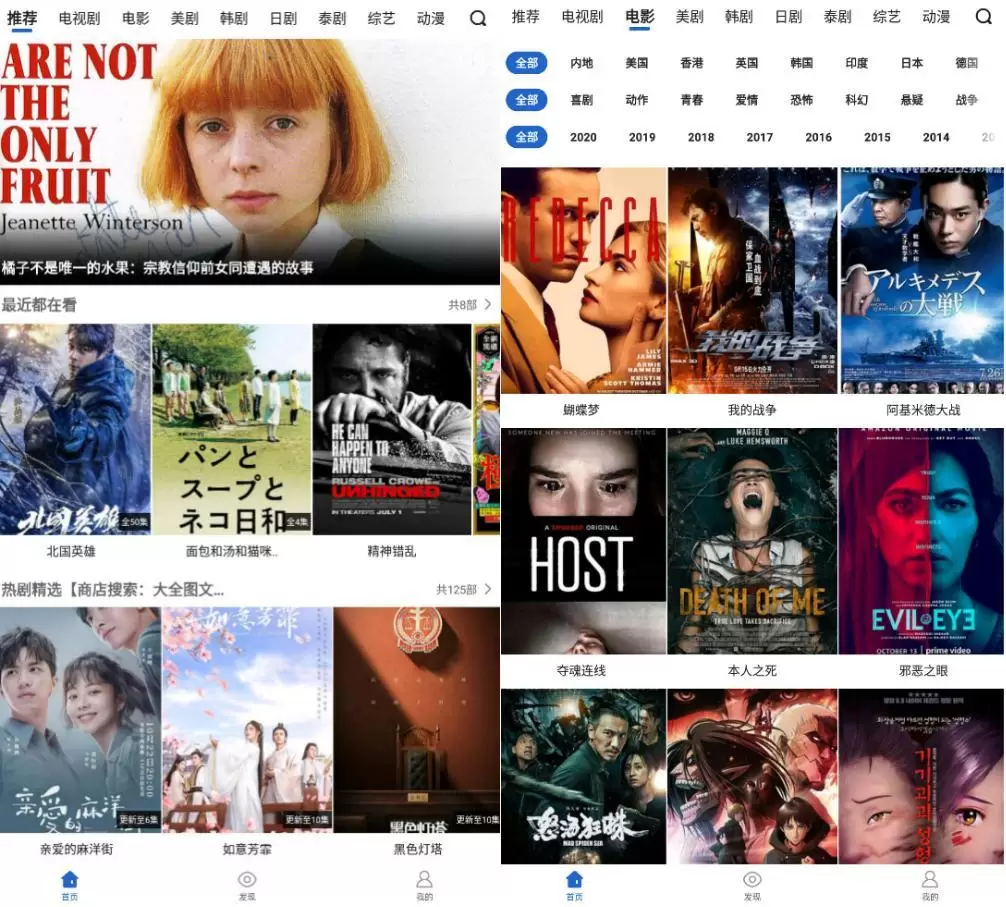
Task: Pick 印度 from the region filters
Action: pyautogui.click(x=857, y=63)
